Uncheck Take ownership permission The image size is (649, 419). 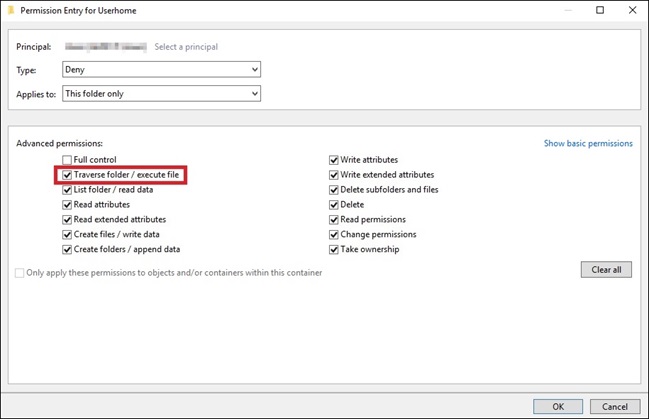tap(334, 249)
